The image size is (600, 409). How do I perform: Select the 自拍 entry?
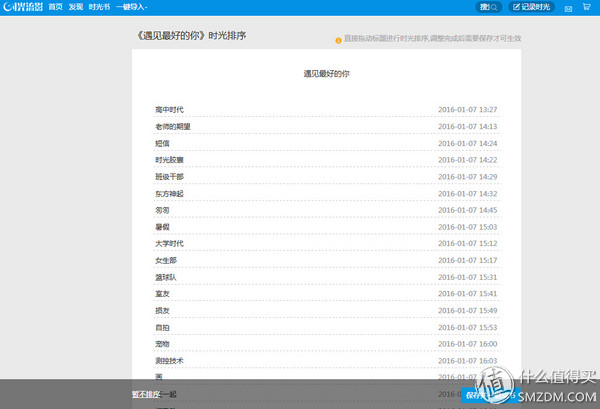point(162,328)
